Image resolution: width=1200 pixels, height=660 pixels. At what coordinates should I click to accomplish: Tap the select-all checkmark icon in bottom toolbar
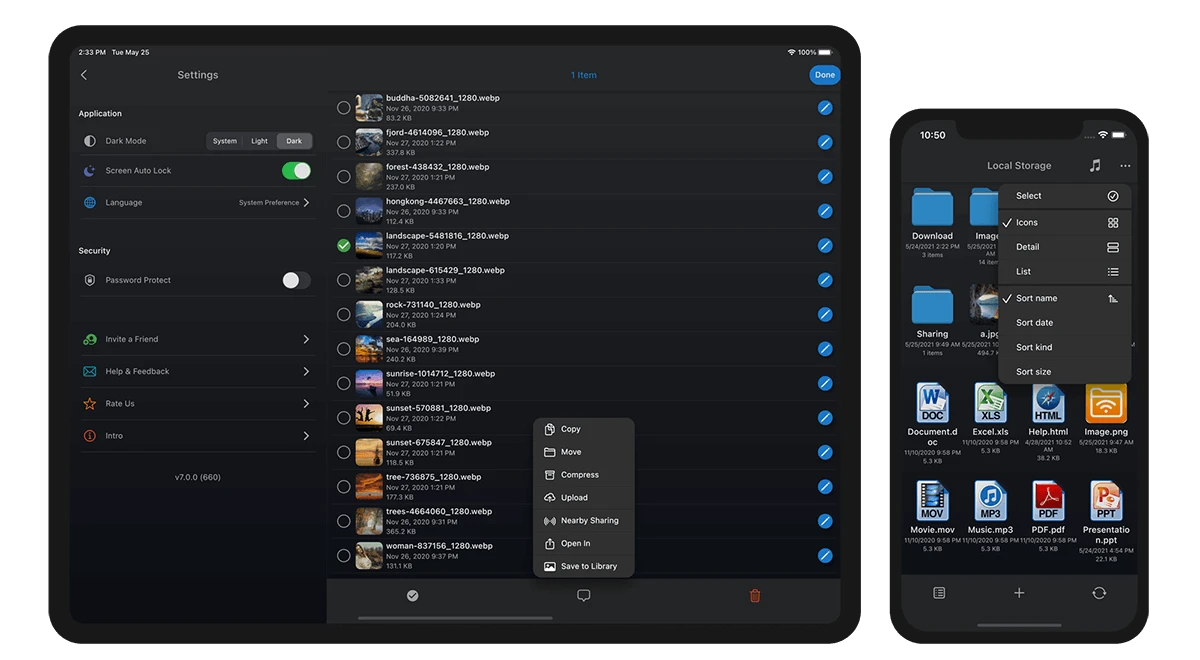(413, 595)
